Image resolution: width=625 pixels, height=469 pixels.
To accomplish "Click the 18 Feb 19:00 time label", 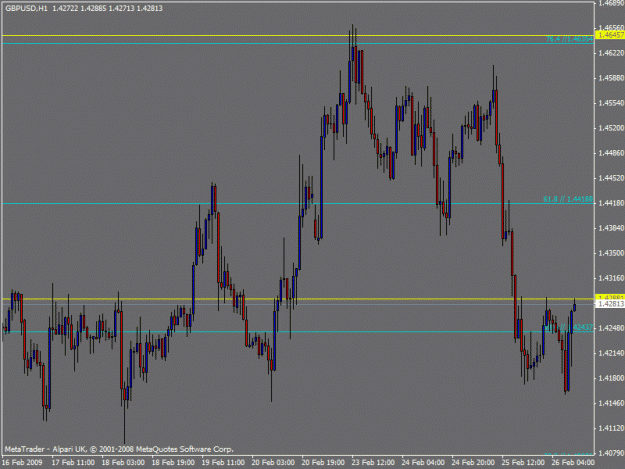I will [x=173, y=463].
